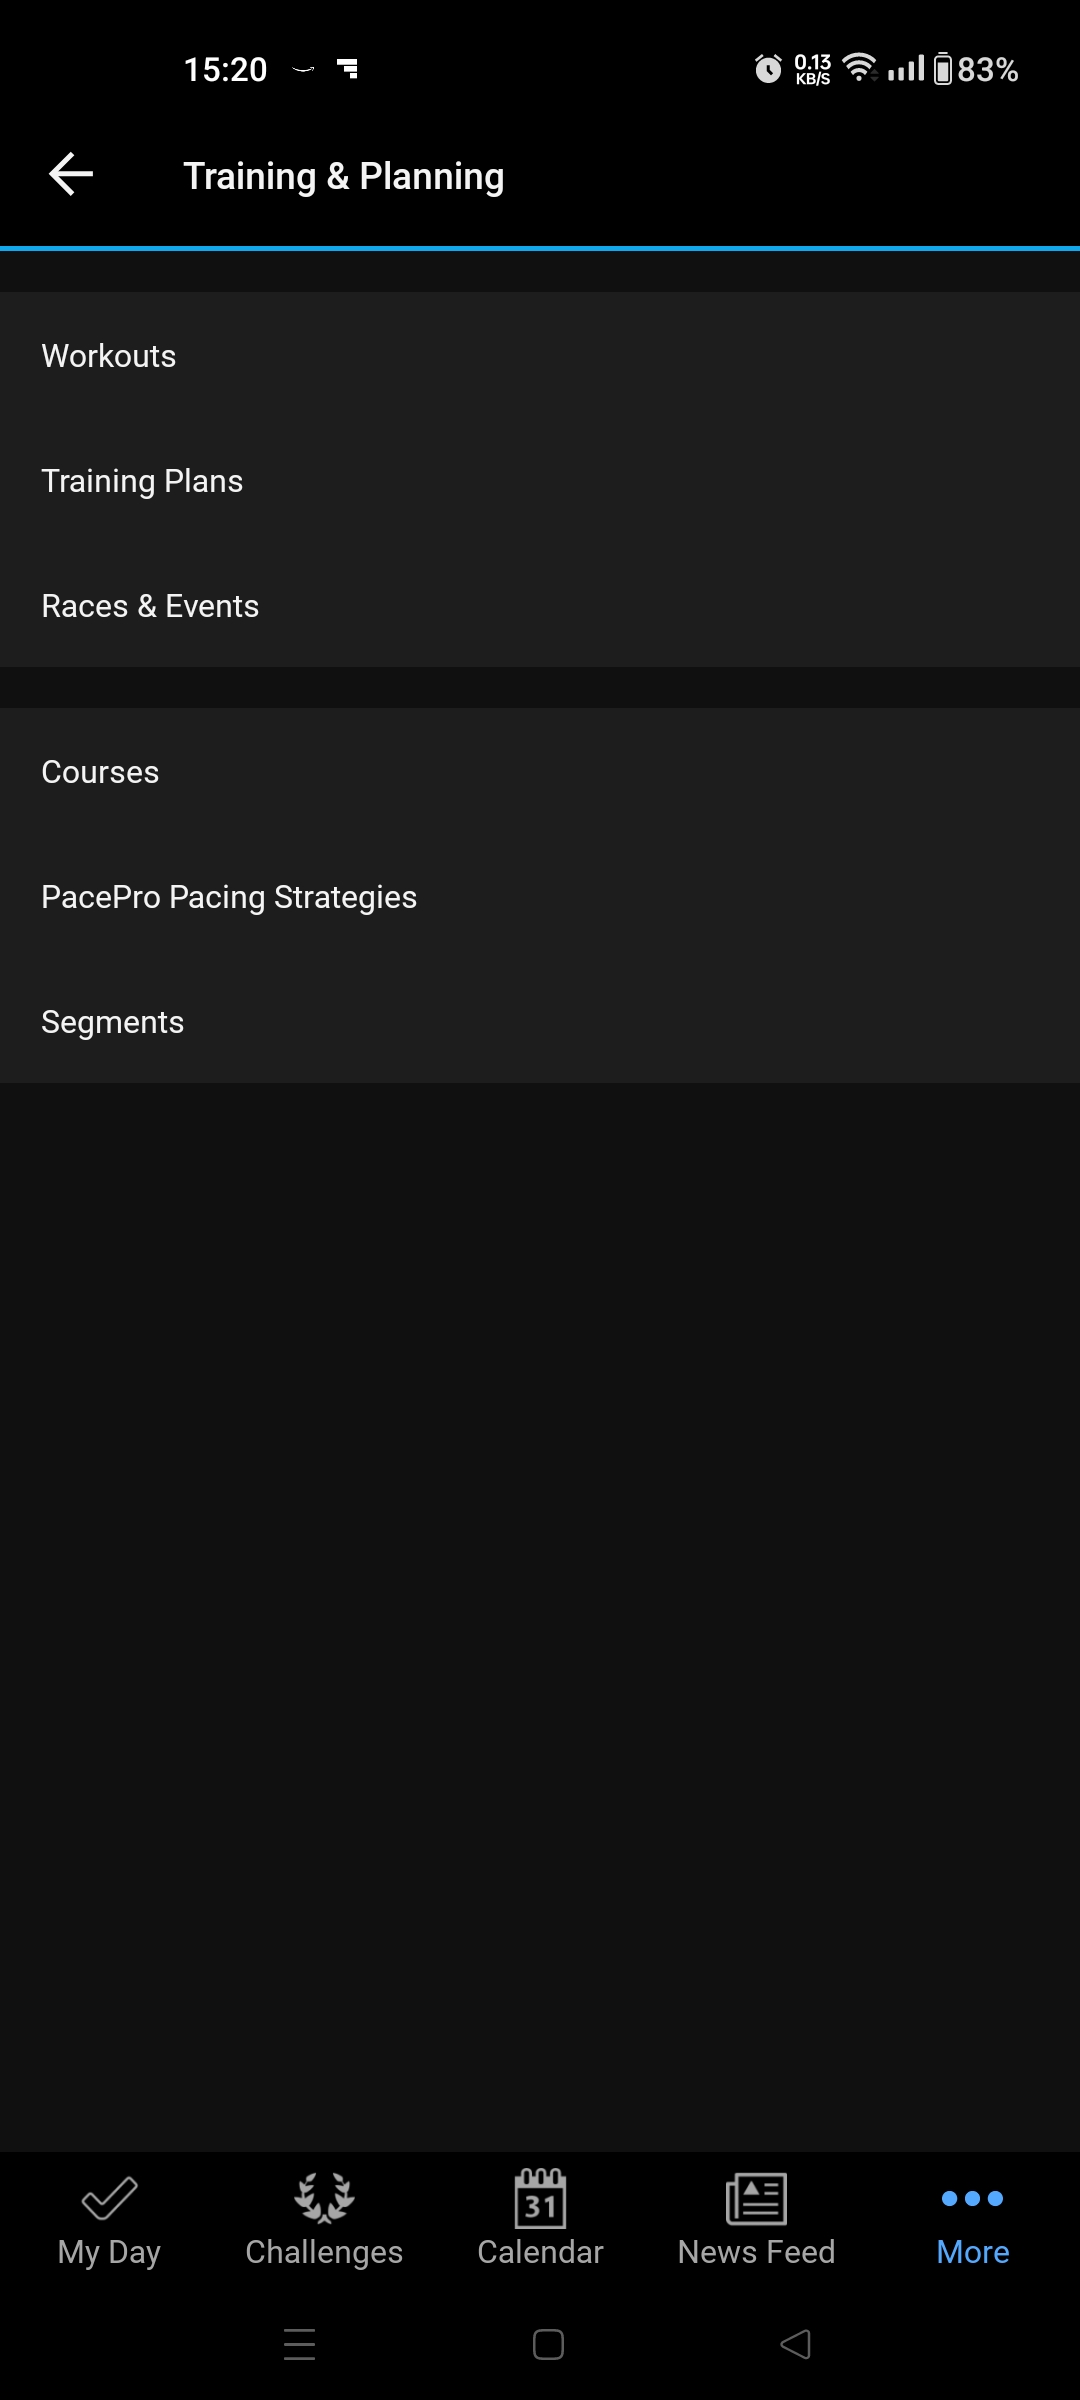Open Training Plans
1080x2400 pixels.
click(540, 480)
